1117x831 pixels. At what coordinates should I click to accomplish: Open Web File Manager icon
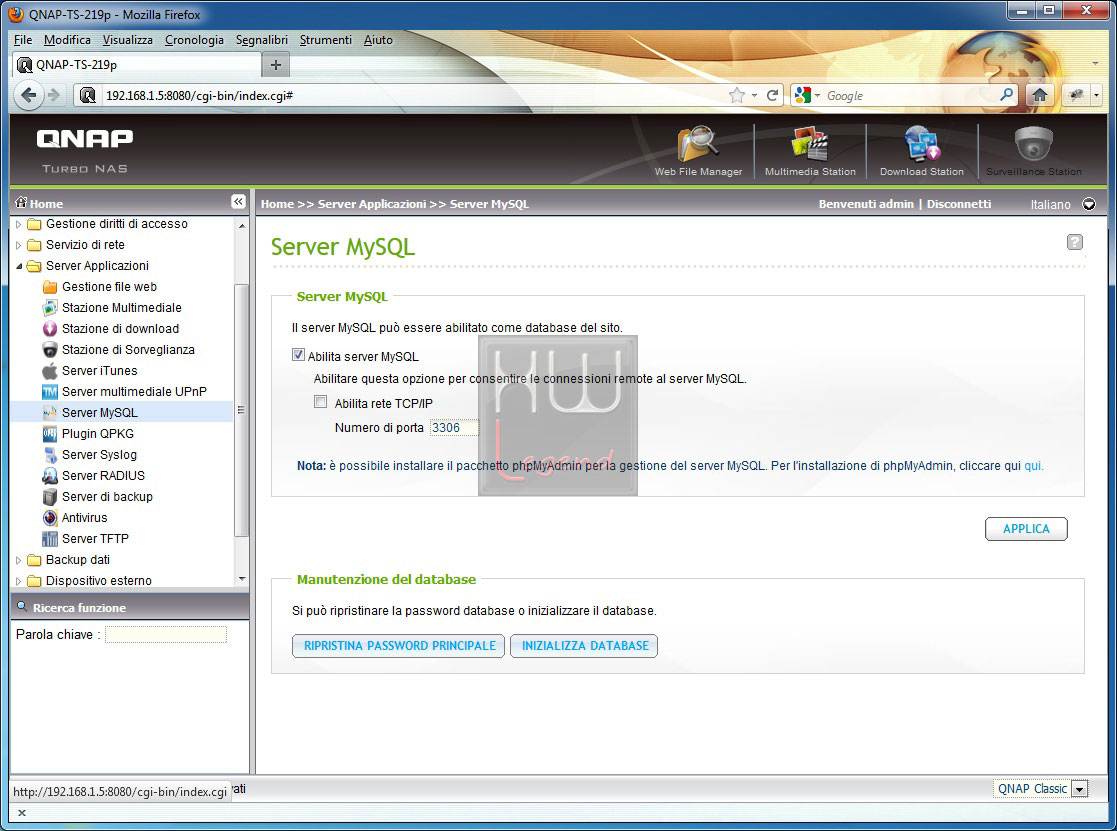pos(697,144)
